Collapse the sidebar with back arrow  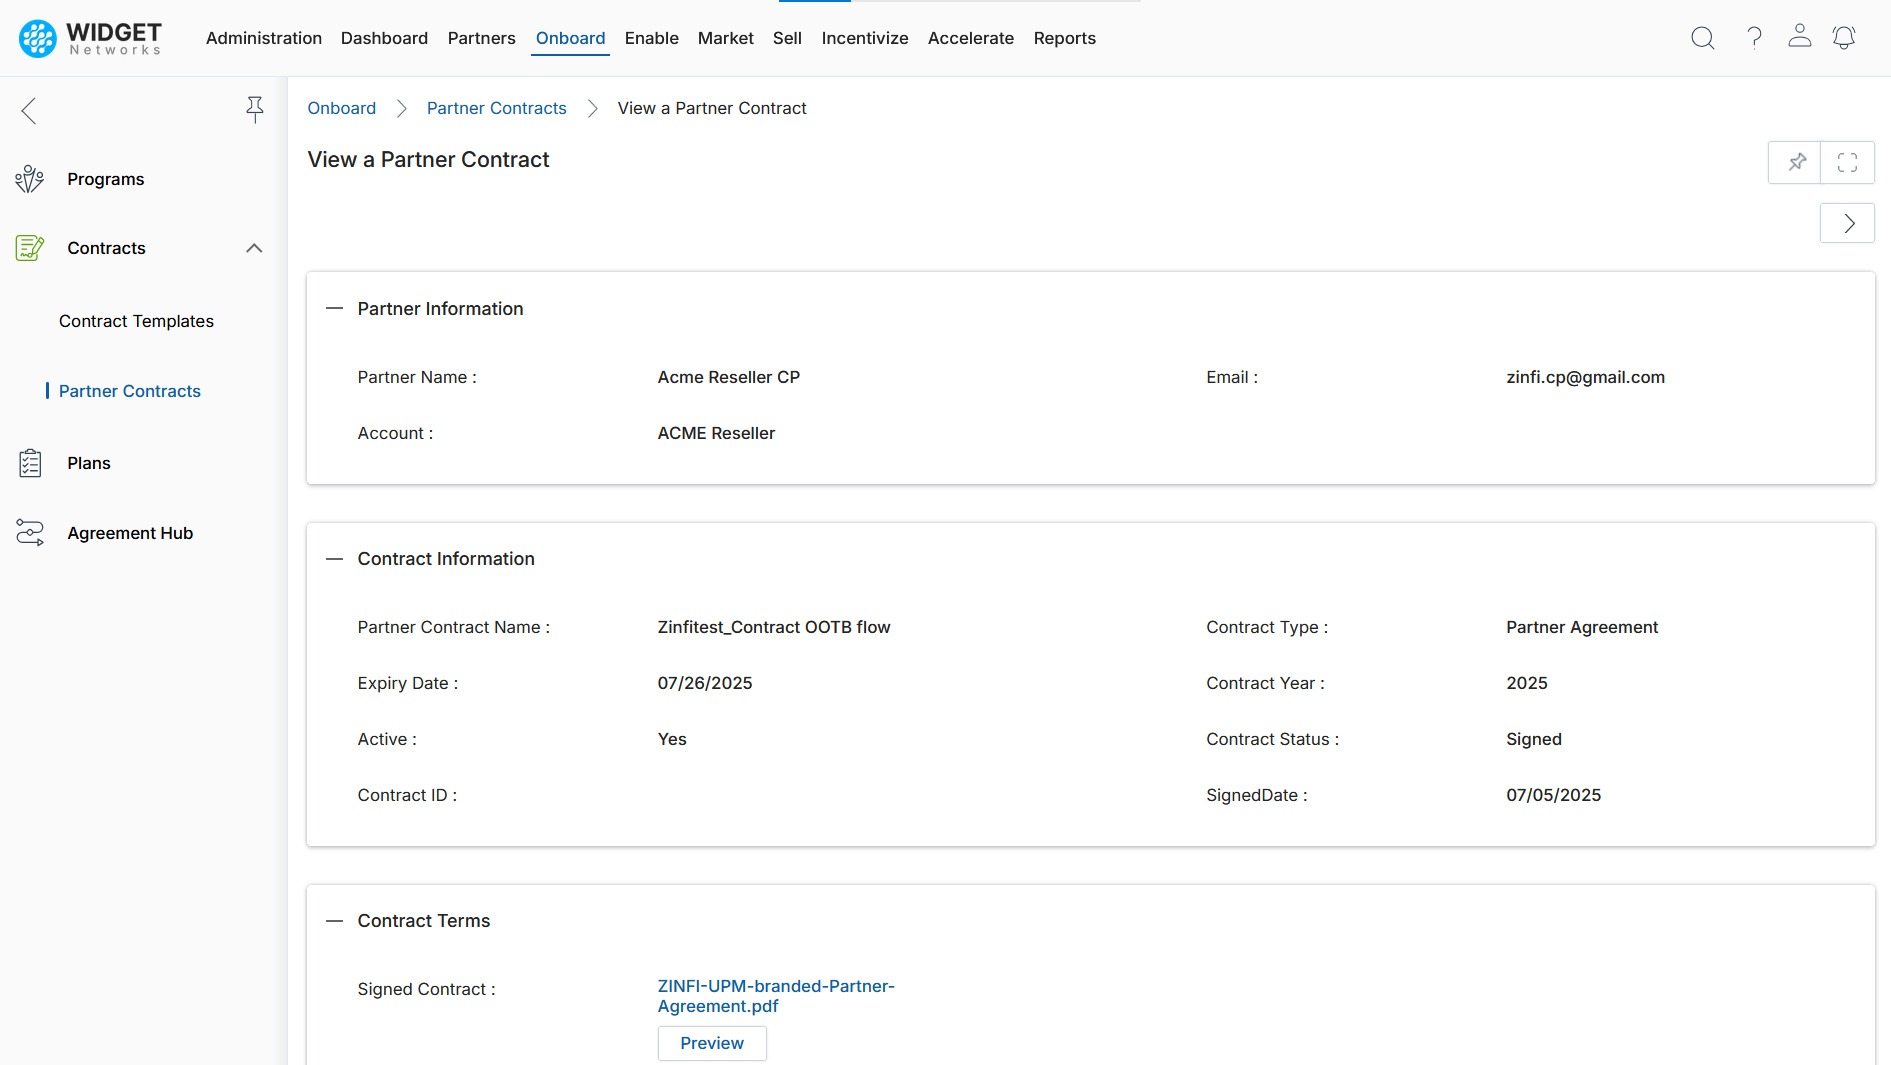(x=29, y=111)
